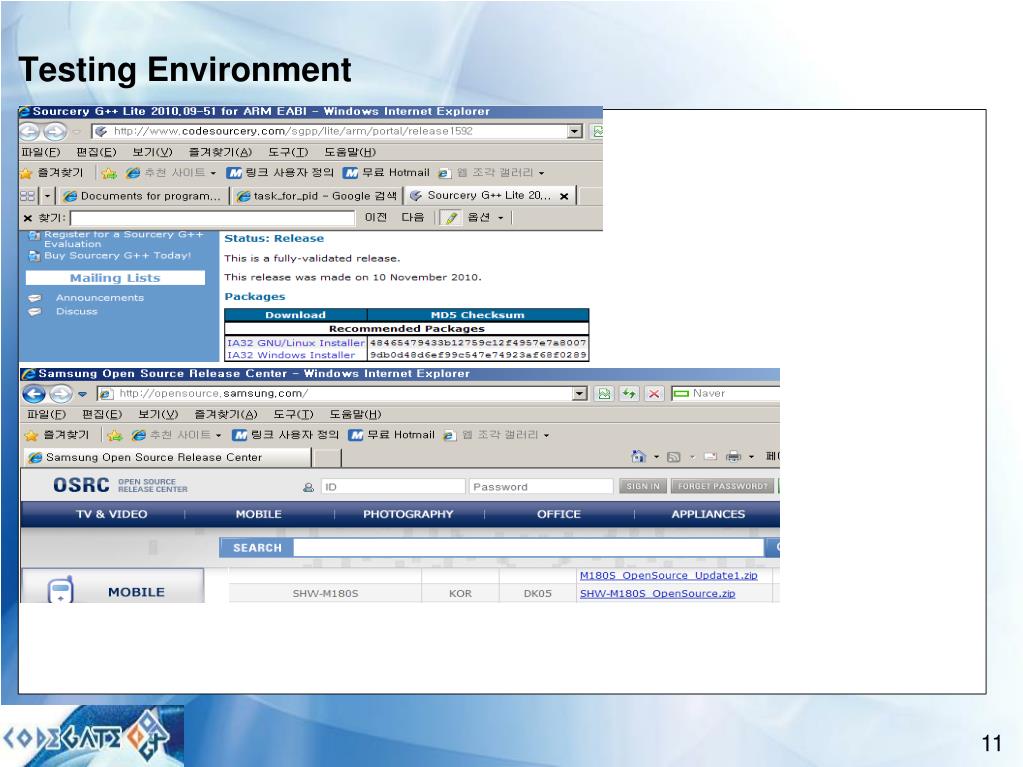Download SHW-M180S_OpenSource.zip
1023x767 pixels.
click(657, 594)
